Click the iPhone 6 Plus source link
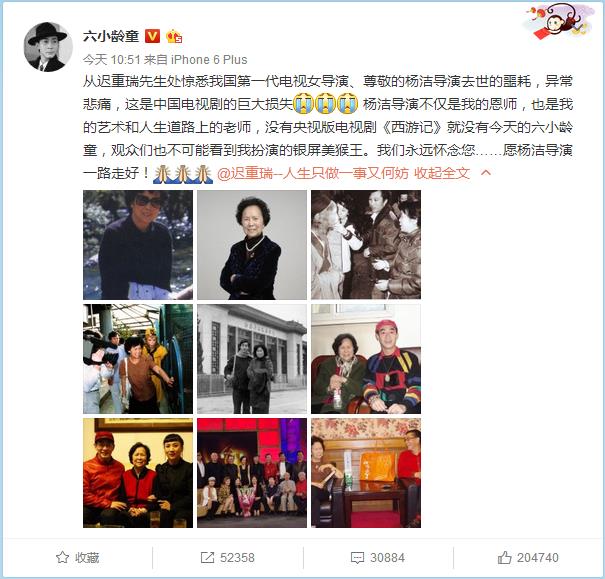 [209, 60]
